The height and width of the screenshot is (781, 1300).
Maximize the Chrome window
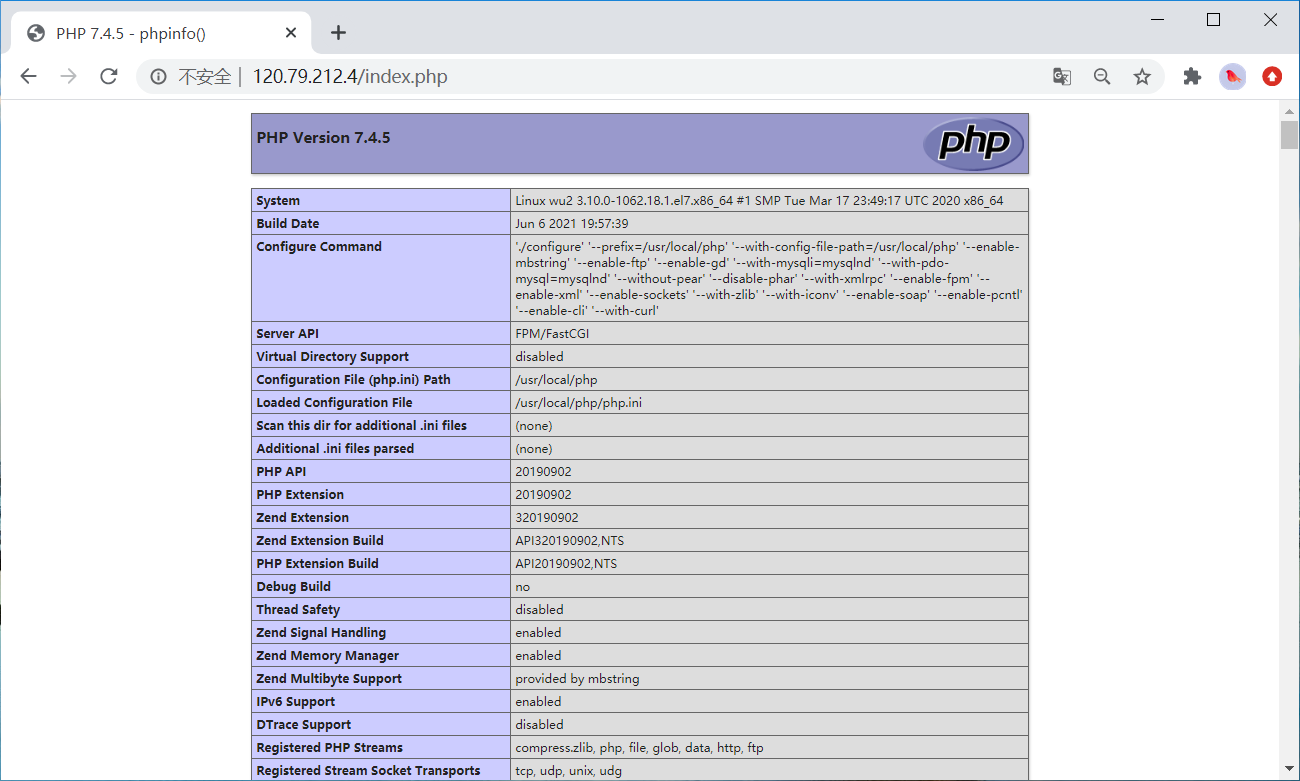click(x=1213, y=19)
